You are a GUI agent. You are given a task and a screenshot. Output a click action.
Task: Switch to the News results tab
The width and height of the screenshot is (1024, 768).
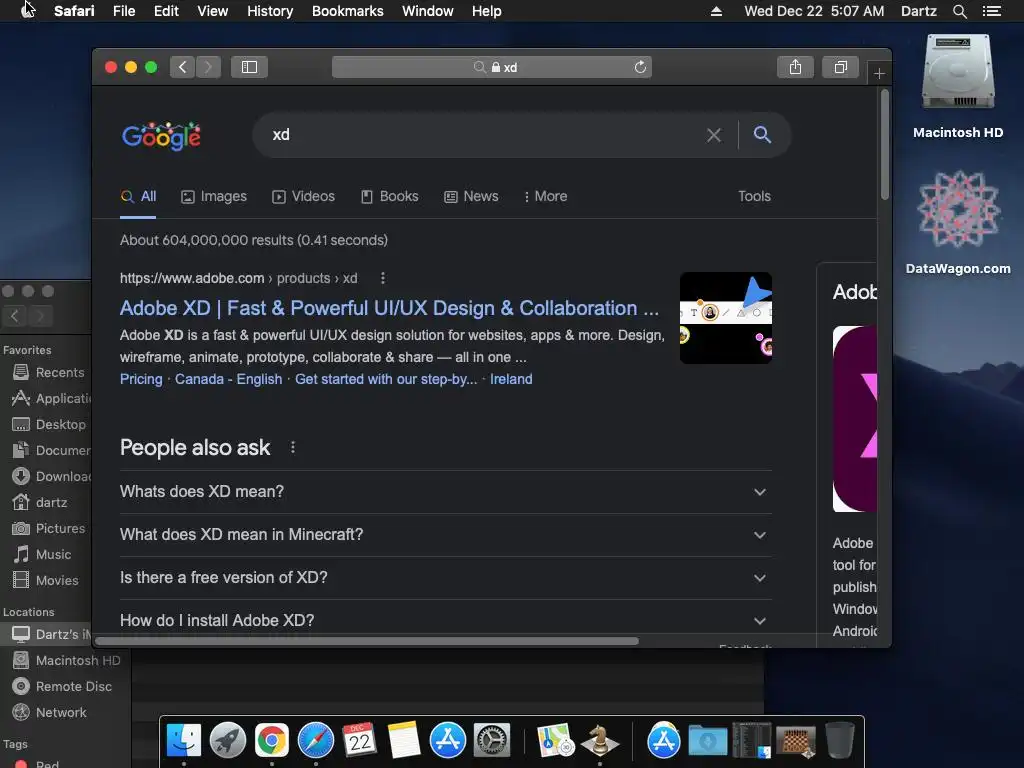(x=471, y=197)
